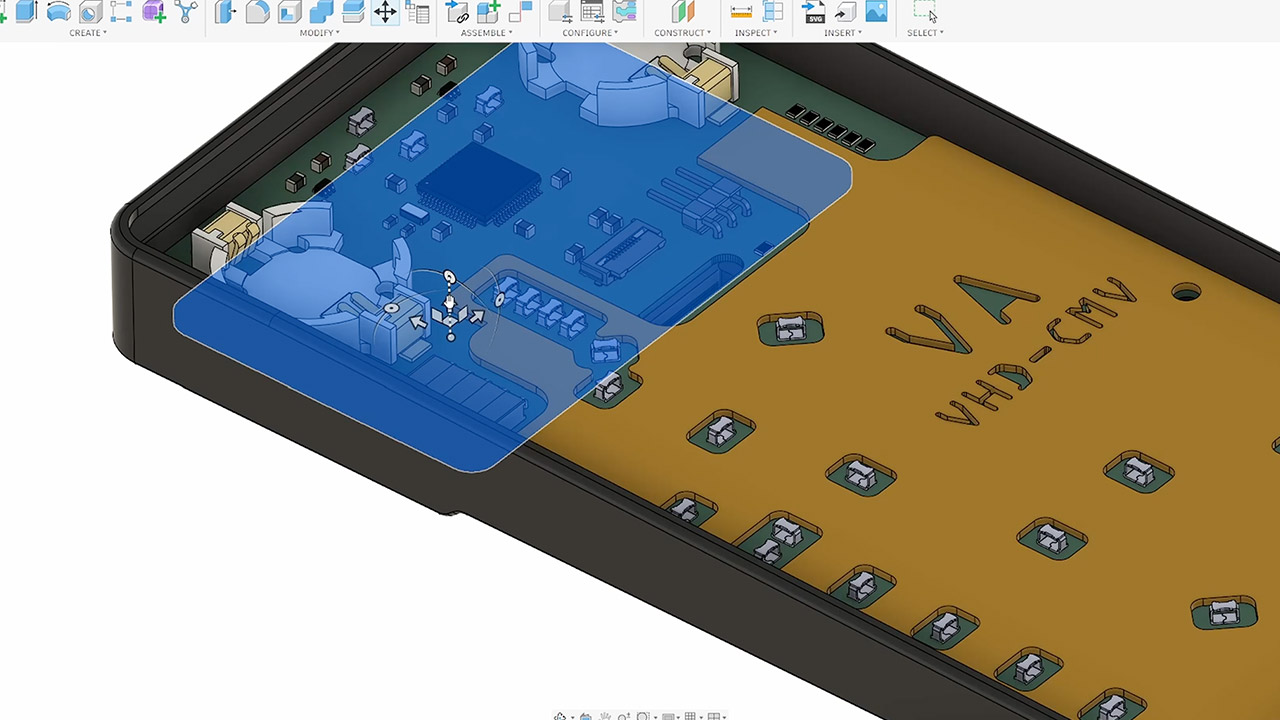Click the left-pointing arrow of the move manipulator

420,321
